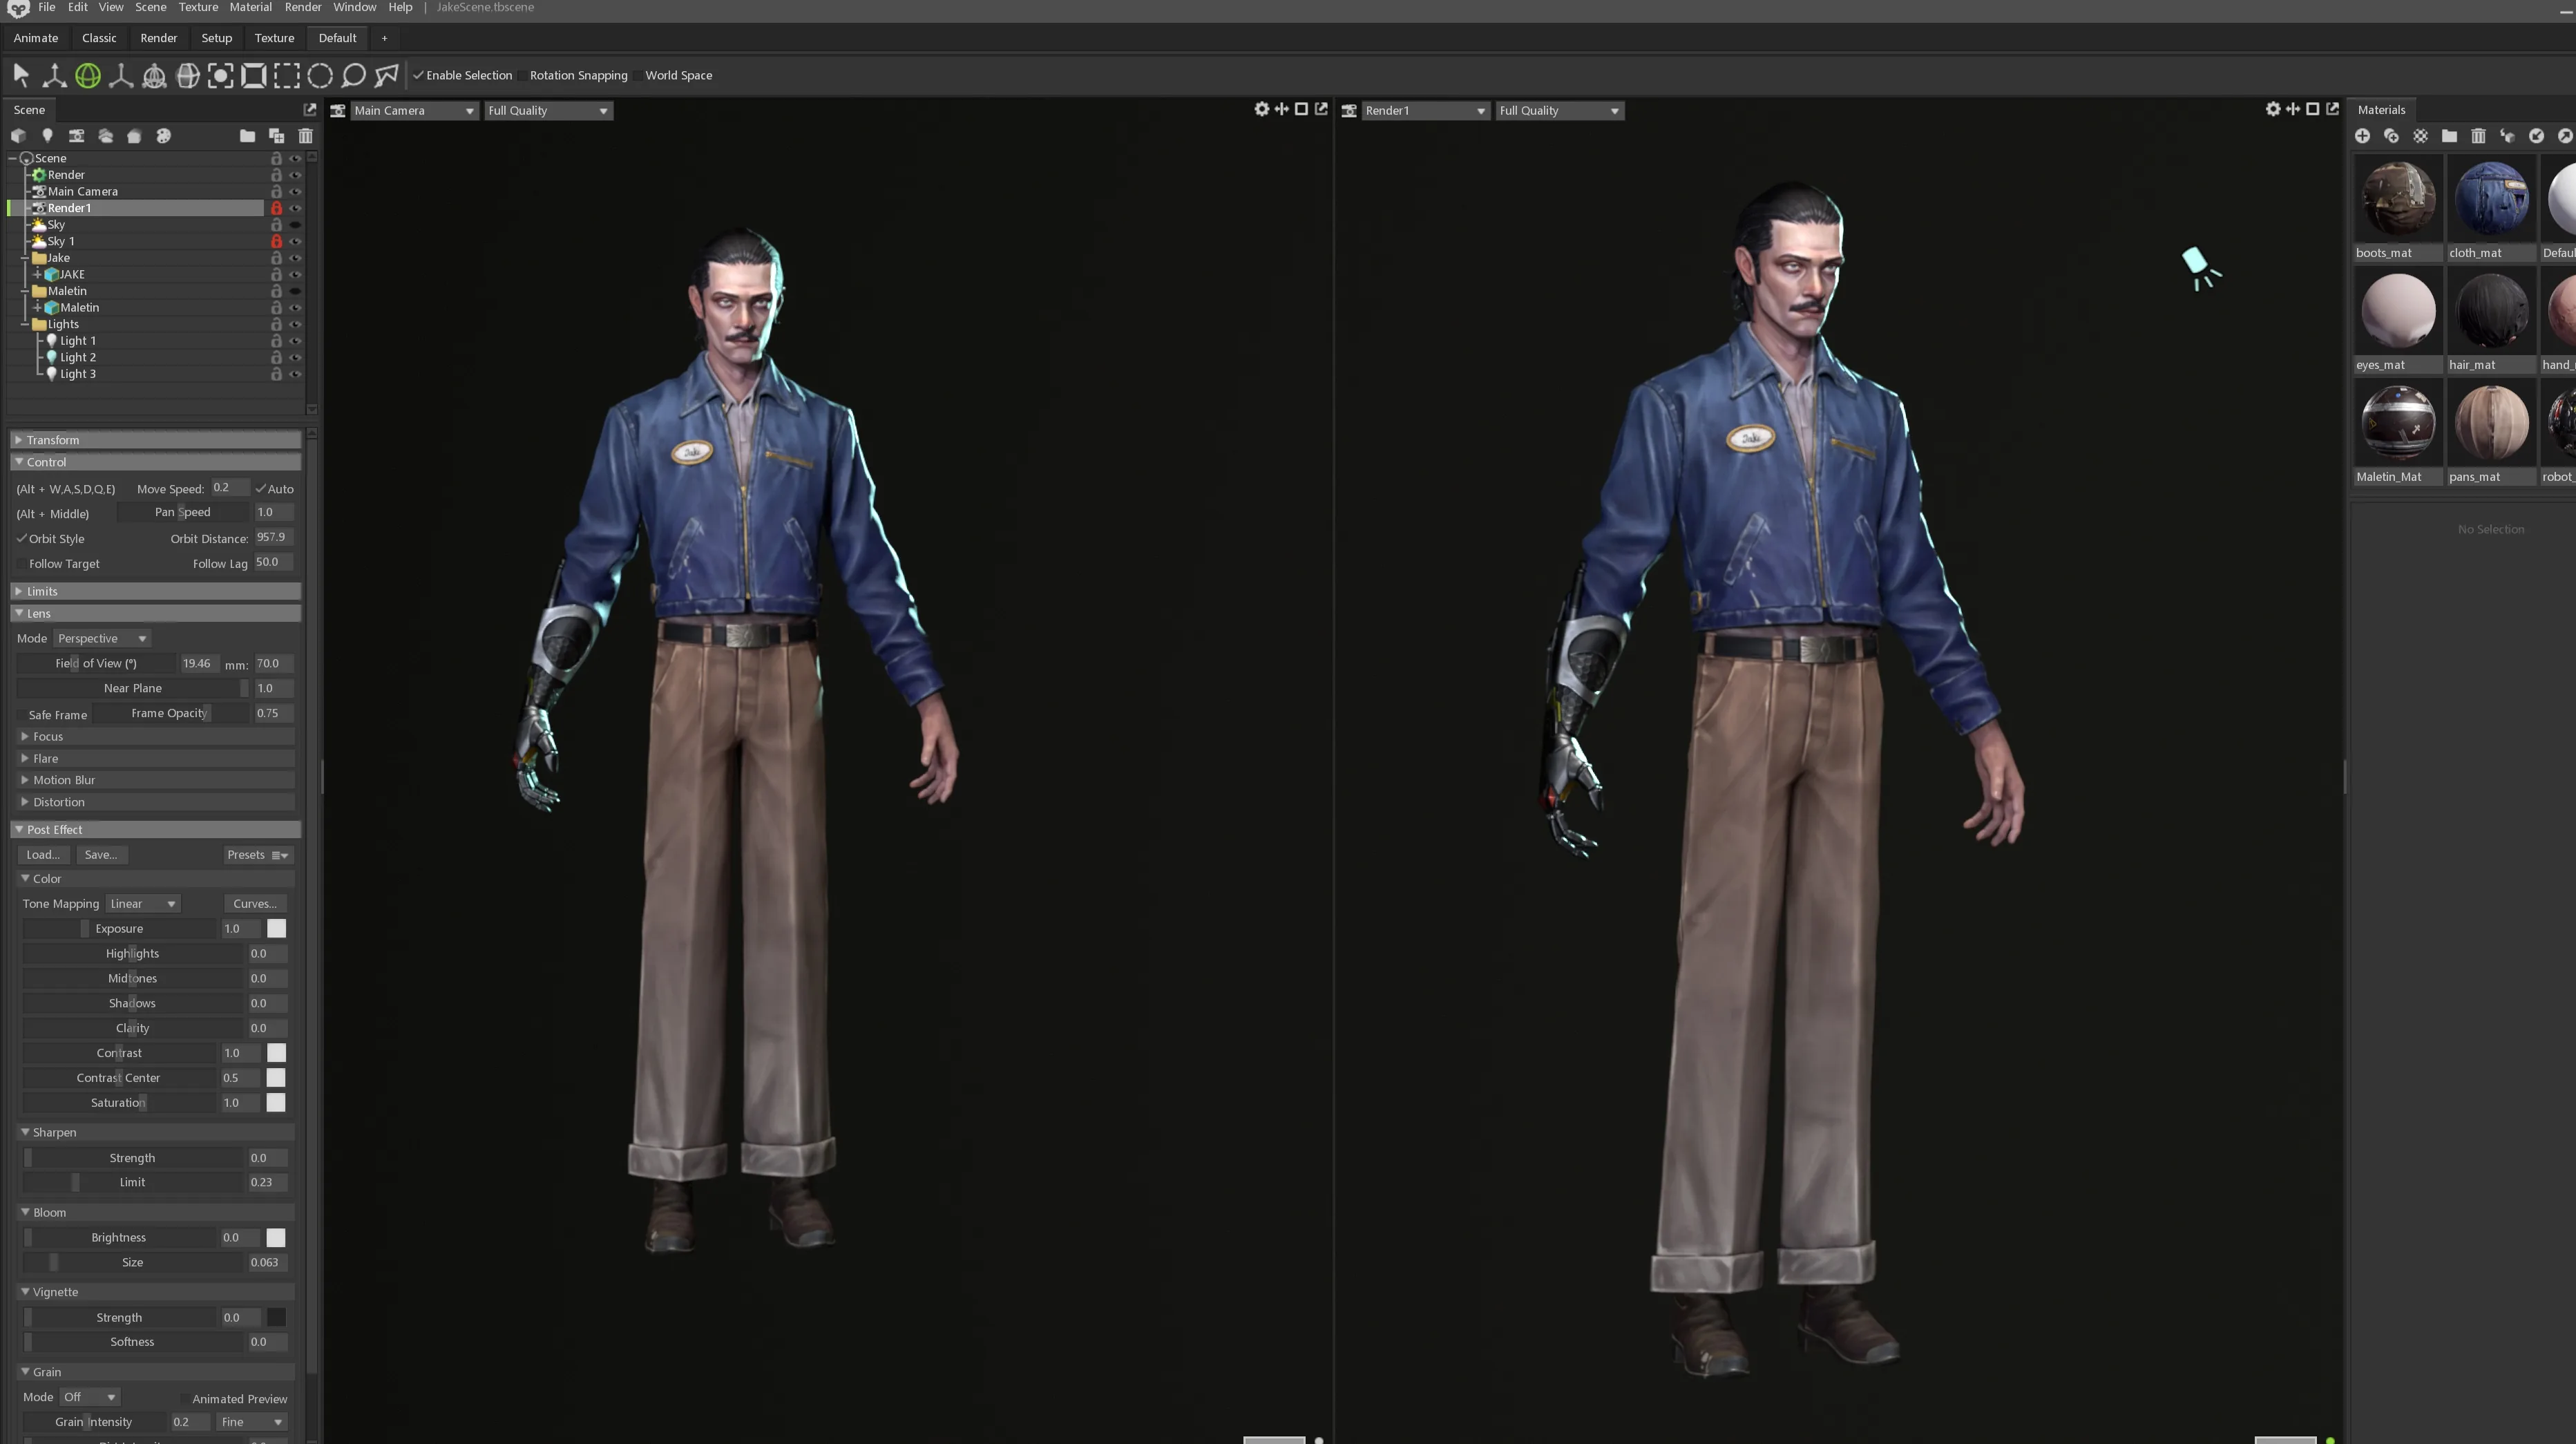Expand the Motion Blur section
This screenshot has width=2576, height=1444.
(x=156, y=780)
